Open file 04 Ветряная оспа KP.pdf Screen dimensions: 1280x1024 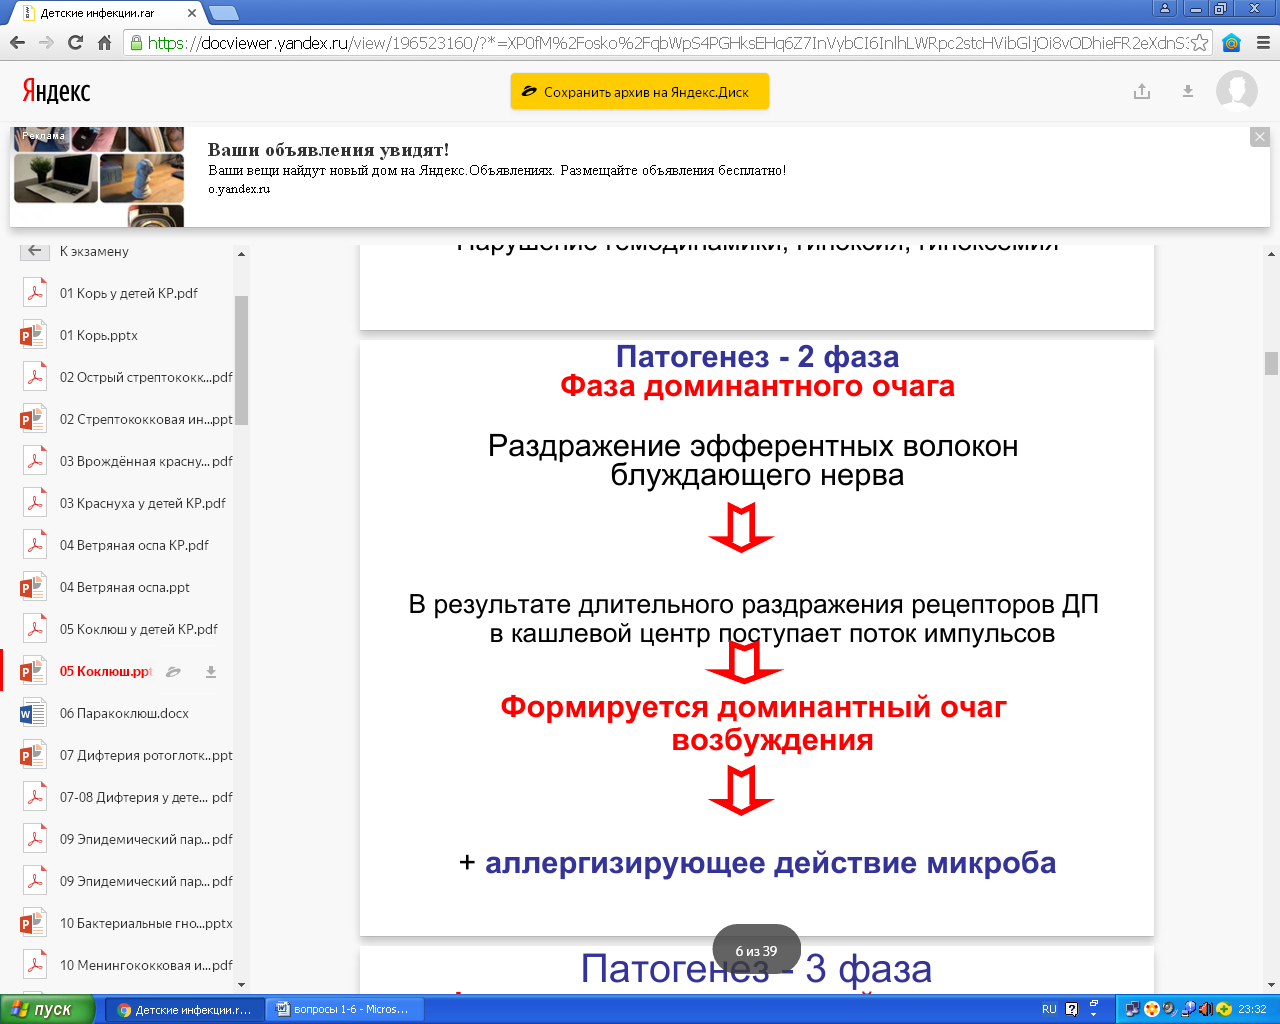(134, 545)
